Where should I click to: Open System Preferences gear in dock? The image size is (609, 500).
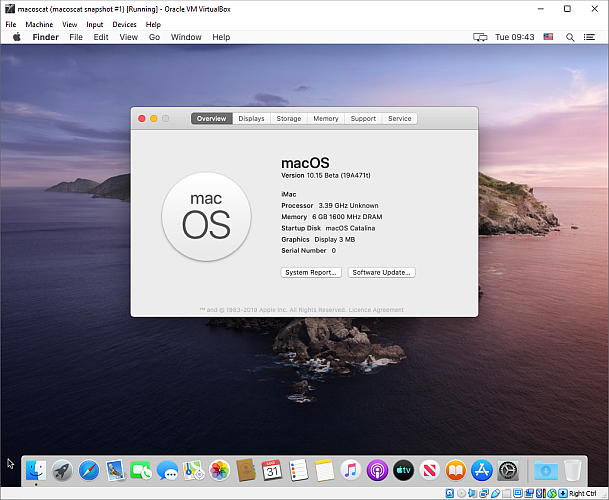pos(508,469)
